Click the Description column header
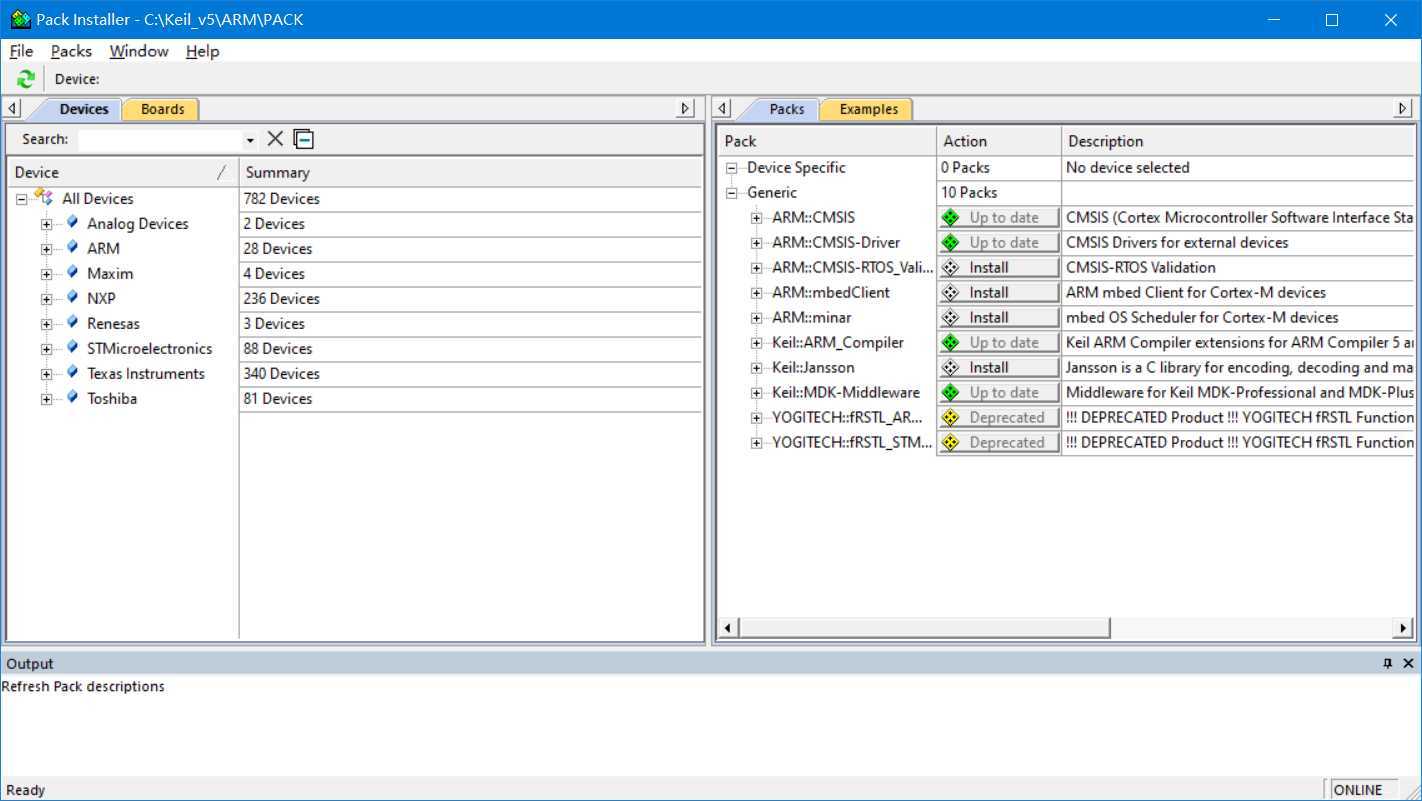Screen dimensions: 1422x801 click(x=1238, y=141)
